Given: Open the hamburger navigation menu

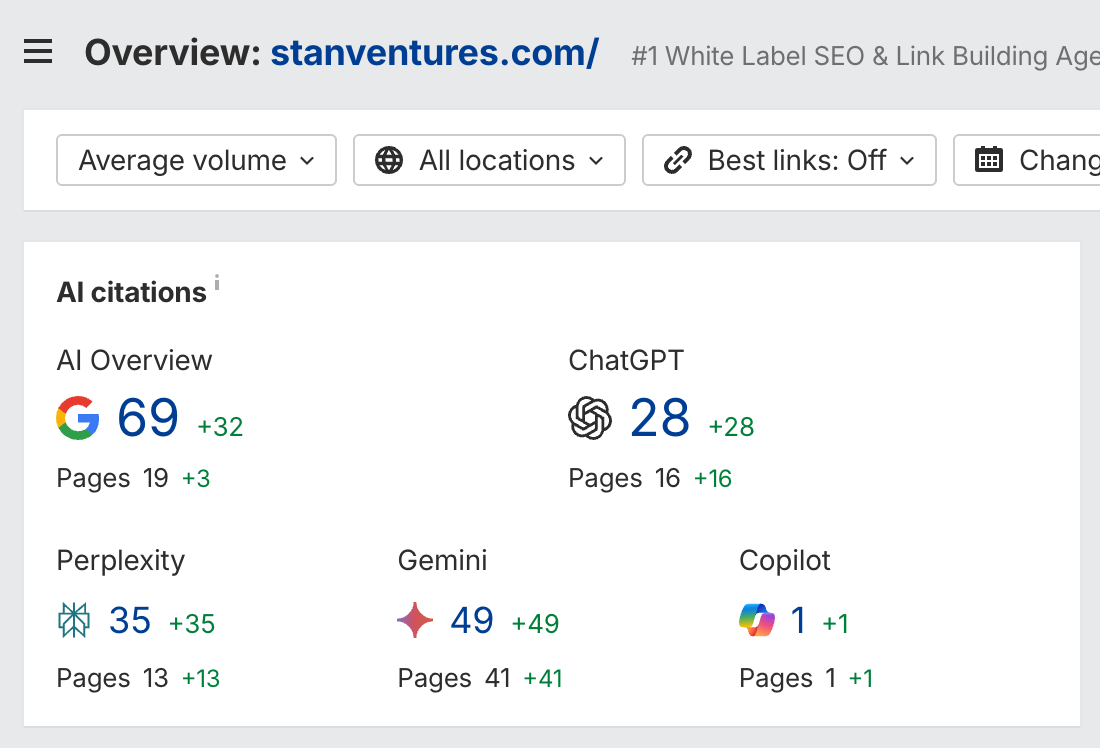Looking at the screenshot, I should click(38, 52).
